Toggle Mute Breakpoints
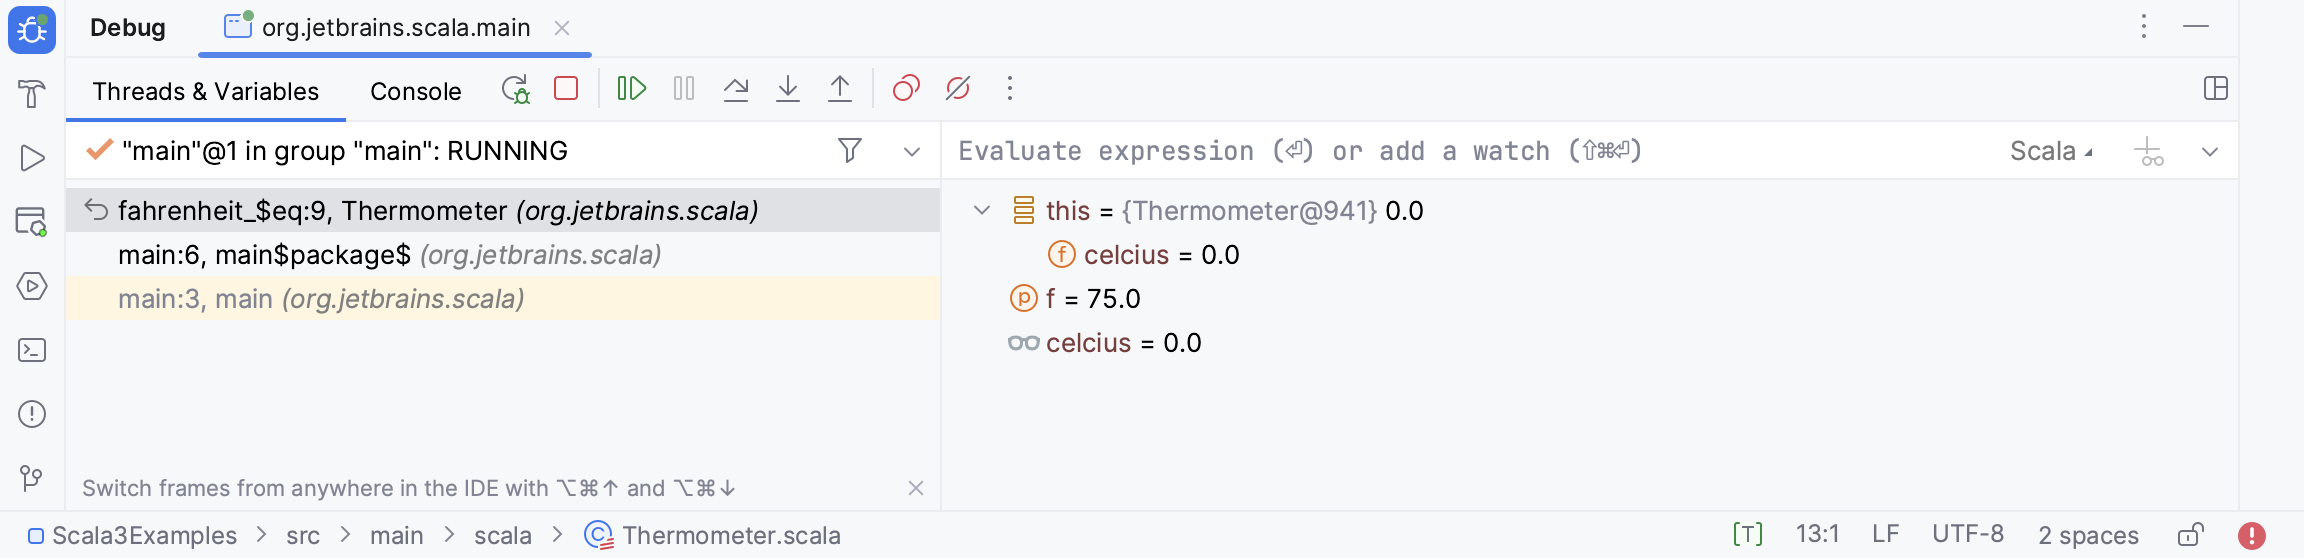 pos(958,89)
